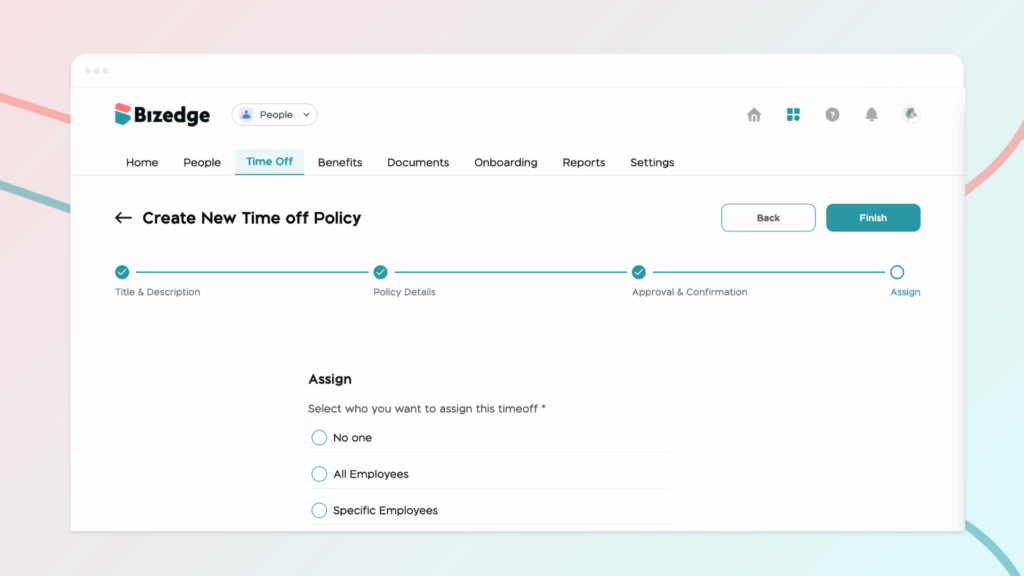1024x576 pixels.
Task: Open notifications bell icon
Action: tap(871, 115)
